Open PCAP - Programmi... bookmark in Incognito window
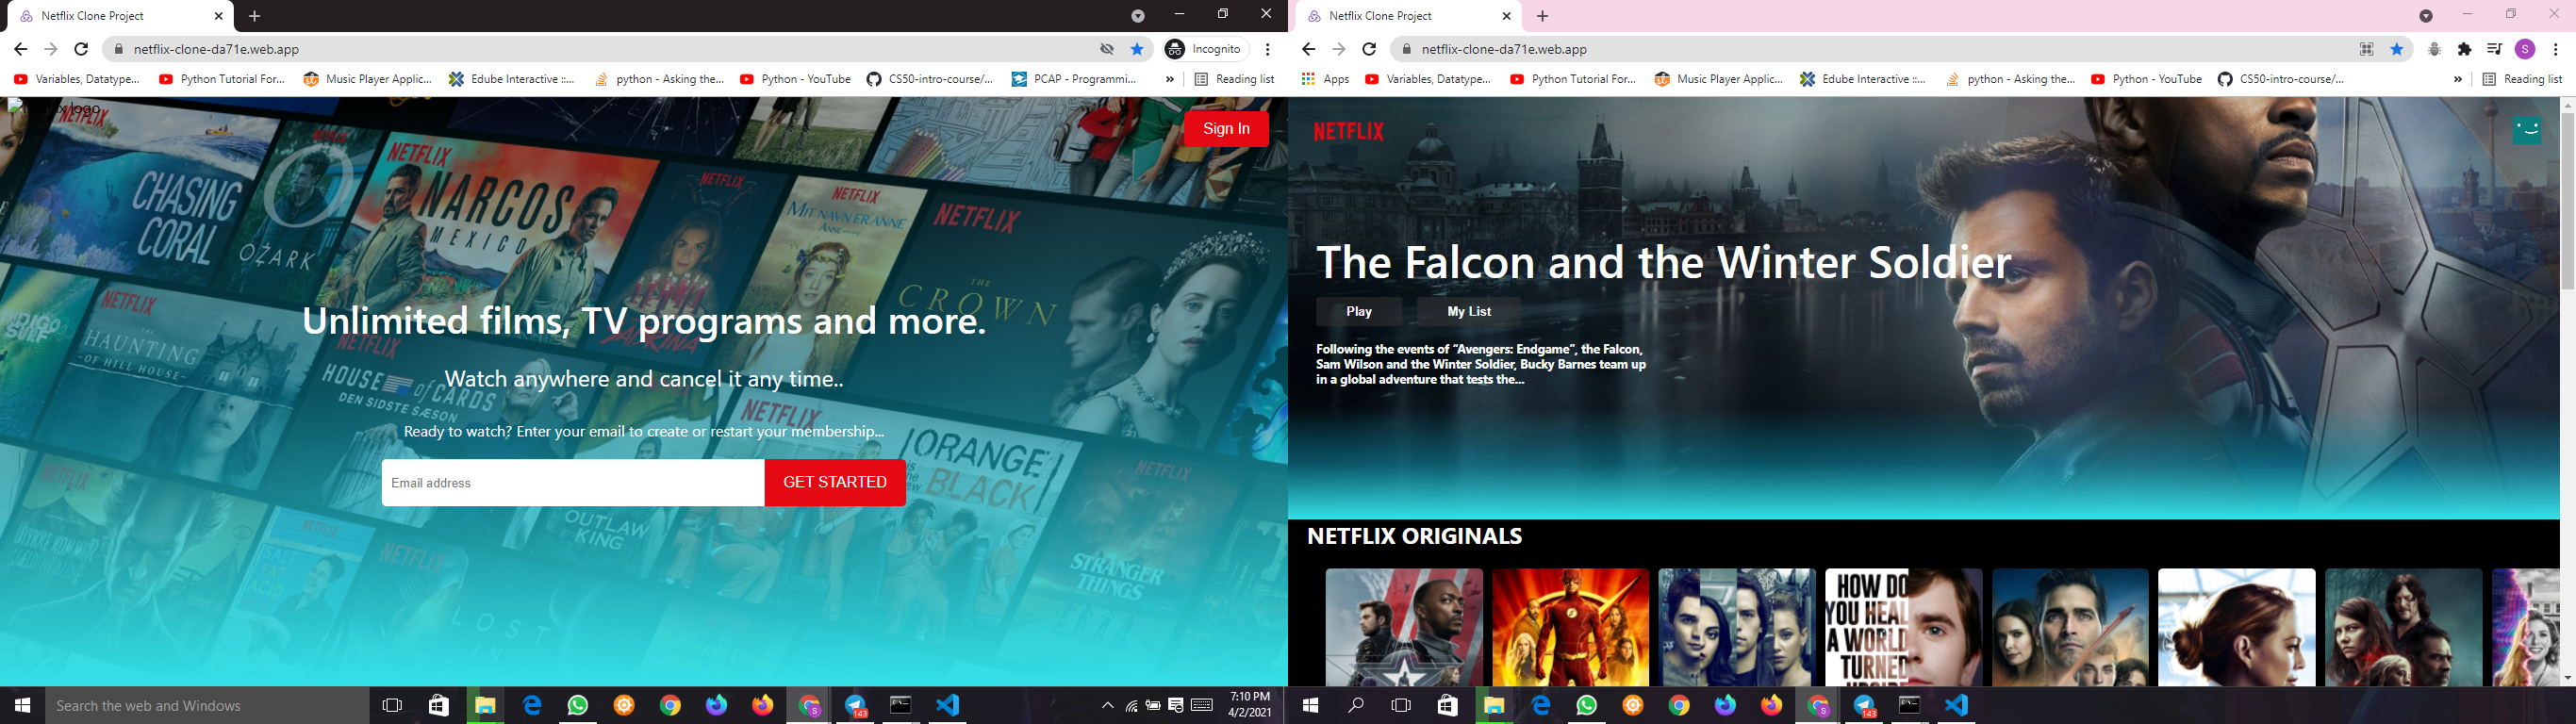This screenshot has width=2576, height=724. click(1074, 79)
